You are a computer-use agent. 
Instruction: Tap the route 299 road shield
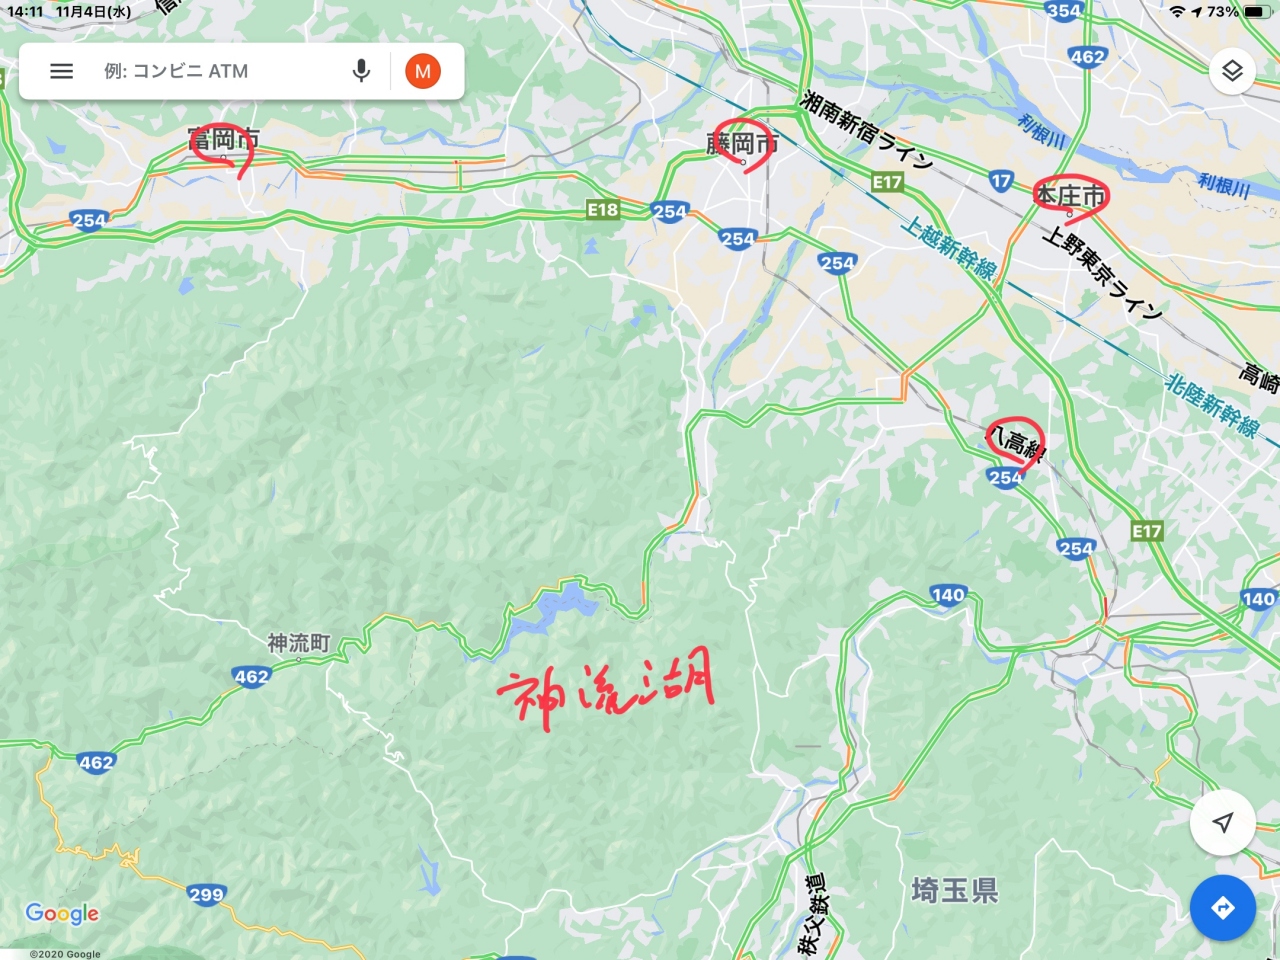click(x=206, y=894)
